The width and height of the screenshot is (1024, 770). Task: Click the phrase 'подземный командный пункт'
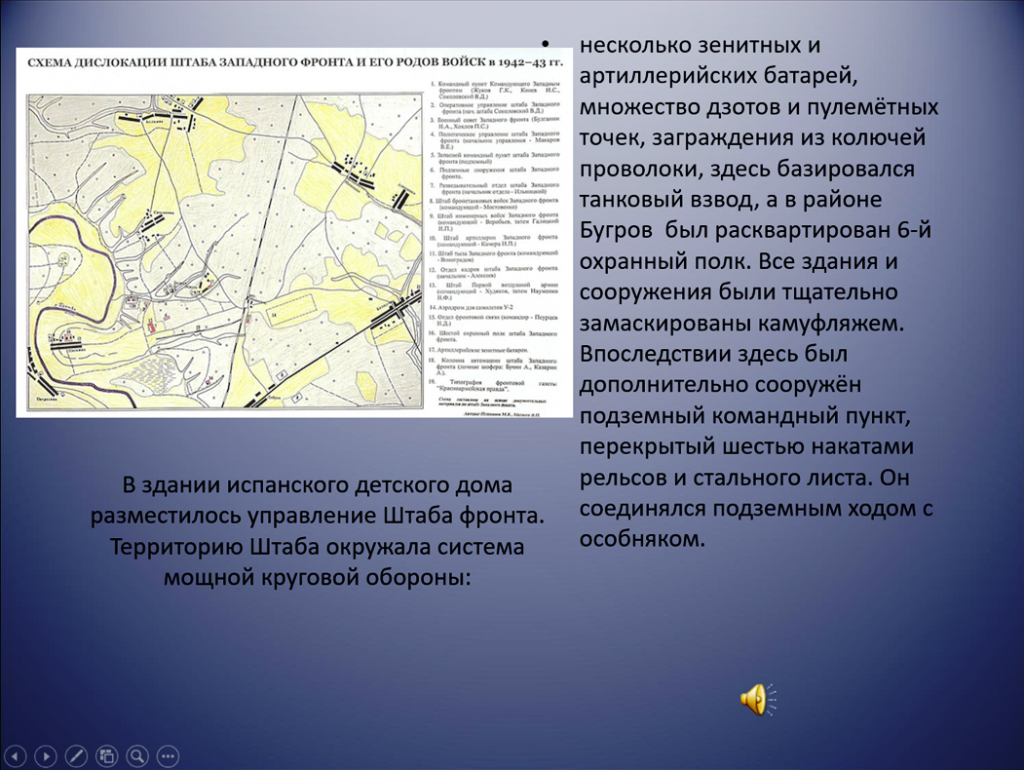(745, 415)
